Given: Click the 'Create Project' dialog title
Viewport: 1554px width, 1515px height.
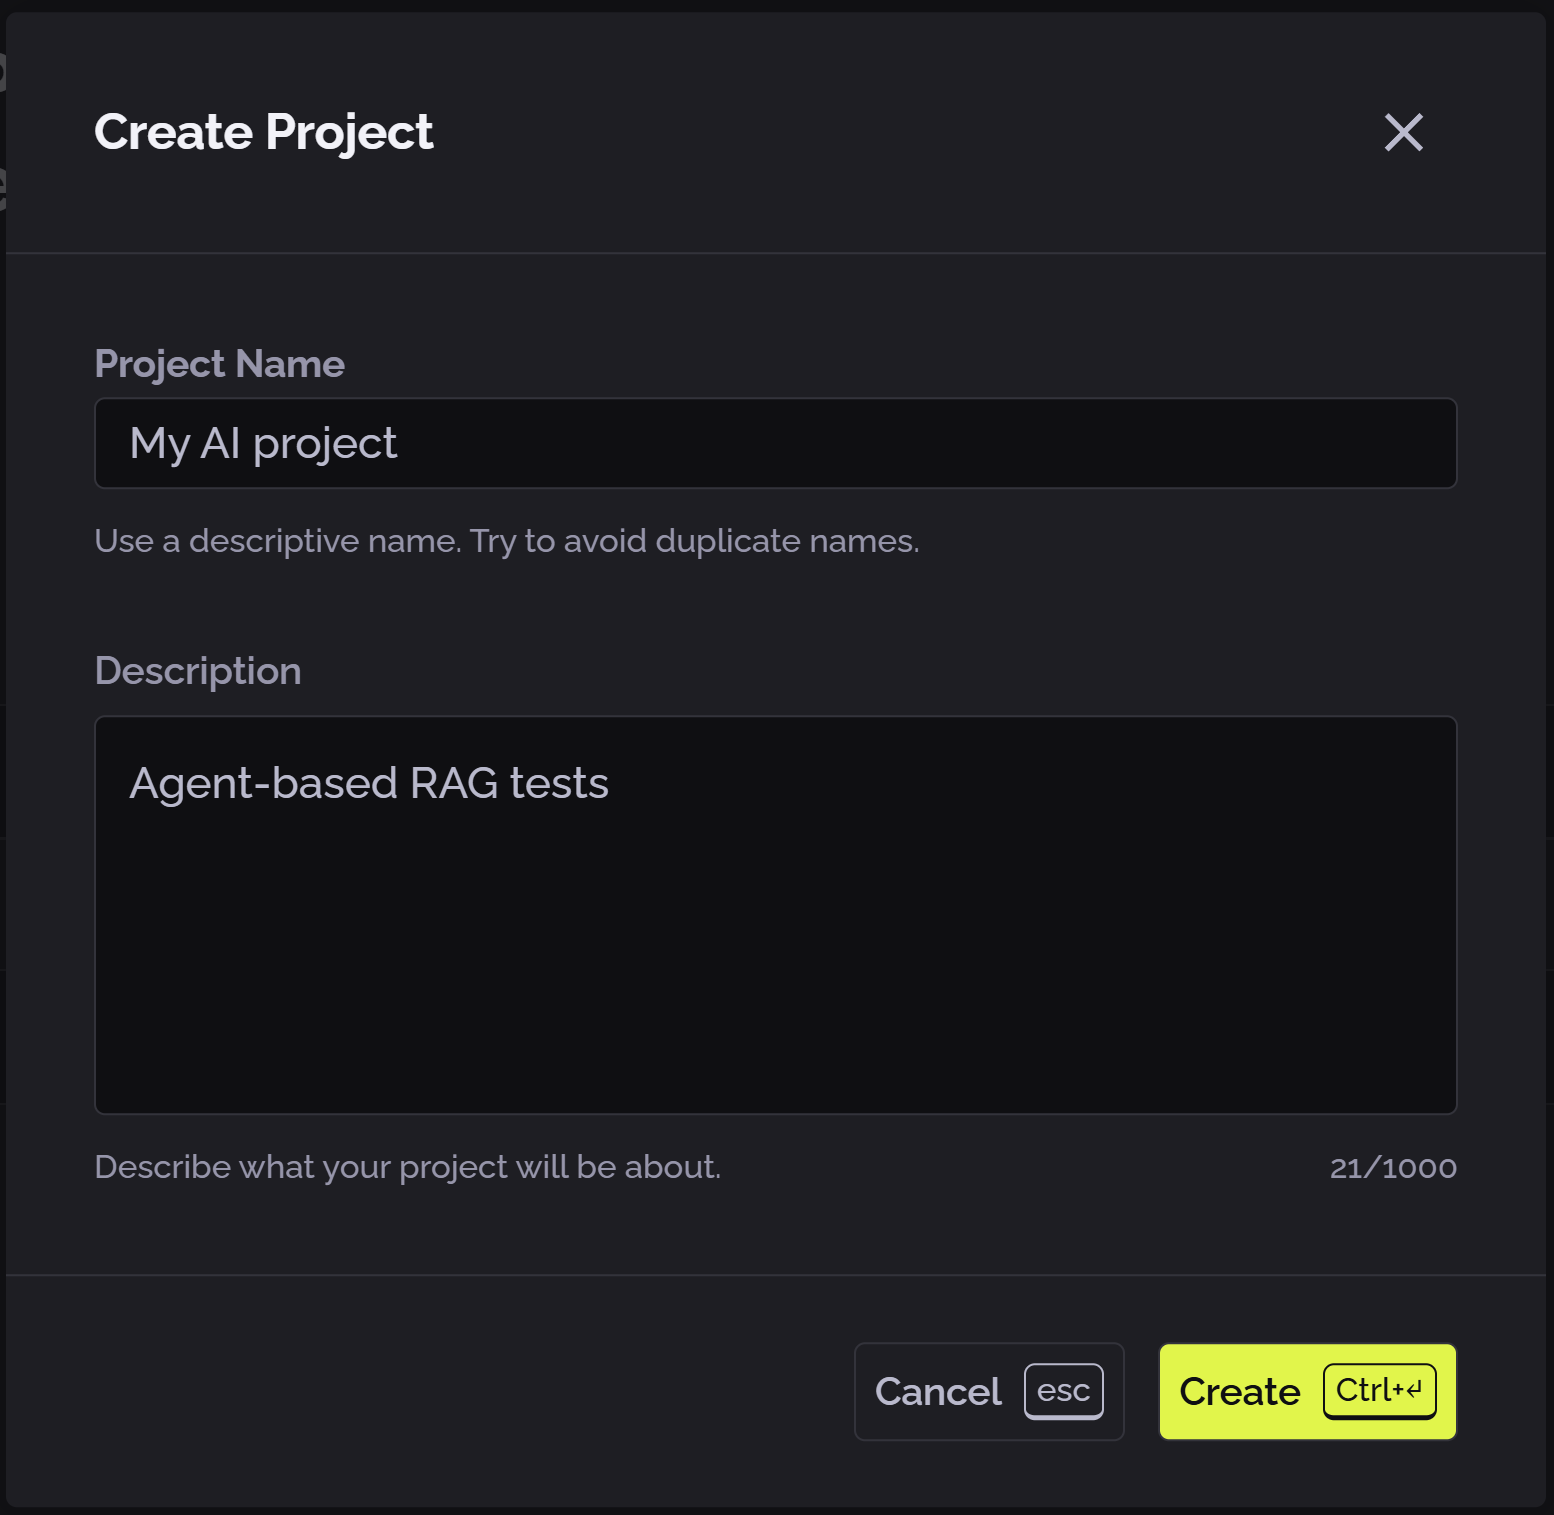Looking at the screenshot, I should (x=263, y=131).
